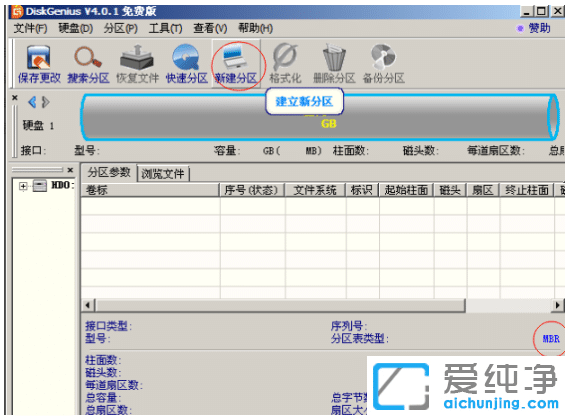Open the 文件(F) menu
This screenshot has height=416, width=567.
tap(30, 28)
